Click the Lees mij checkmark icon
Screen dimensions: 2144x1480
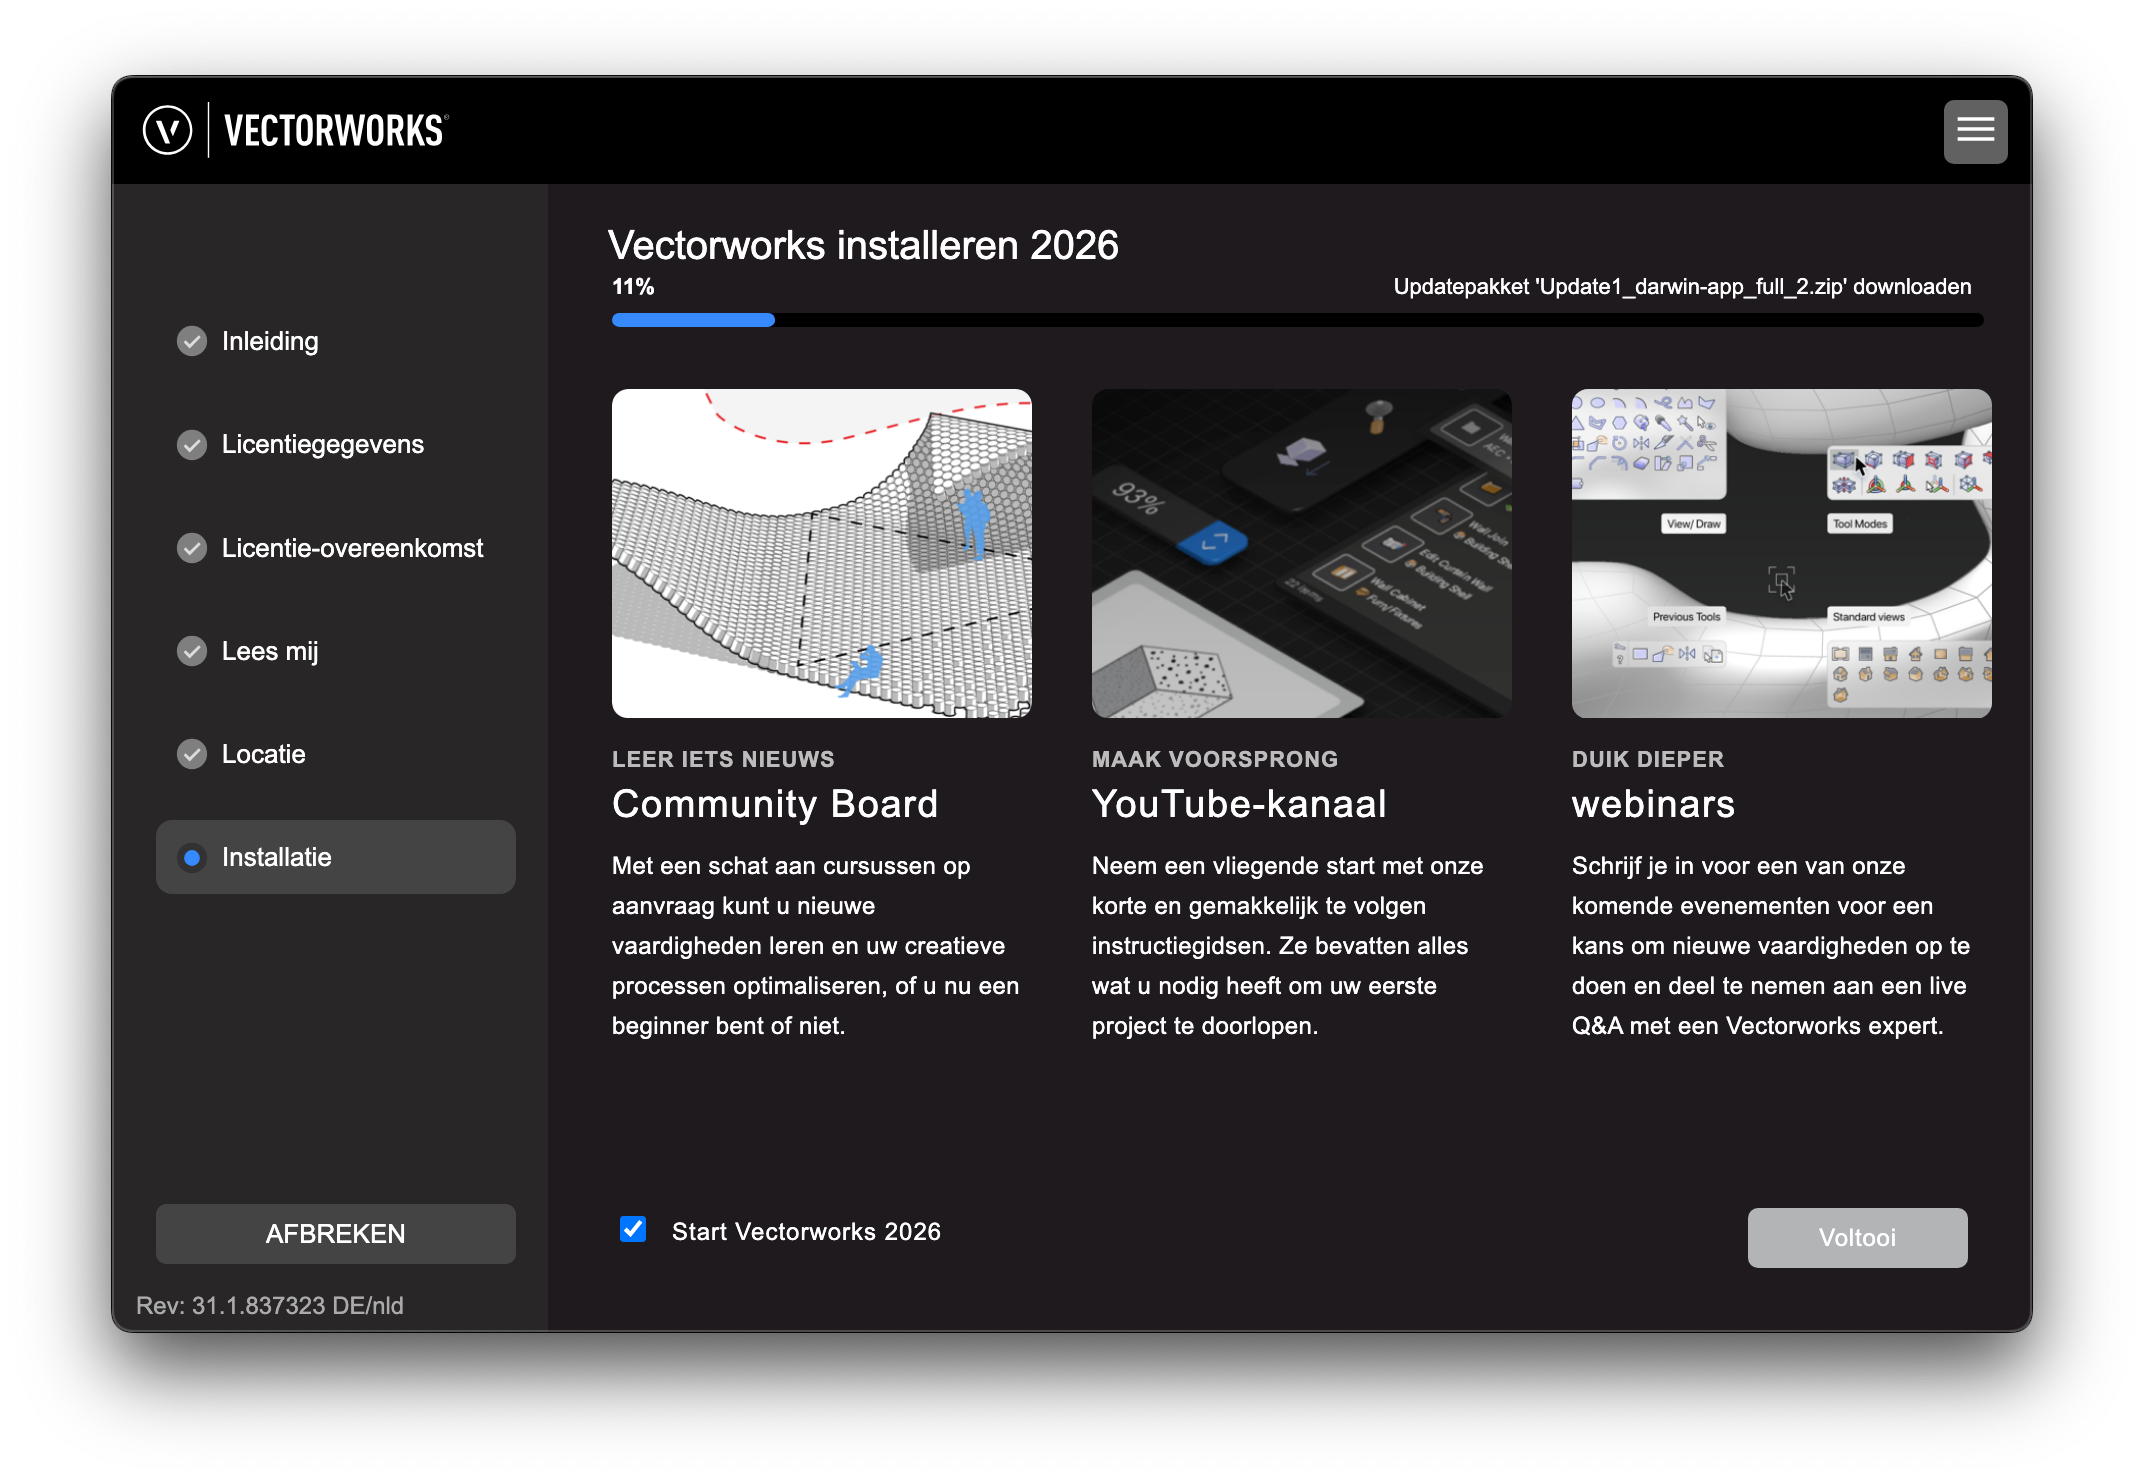coord(192,651)
